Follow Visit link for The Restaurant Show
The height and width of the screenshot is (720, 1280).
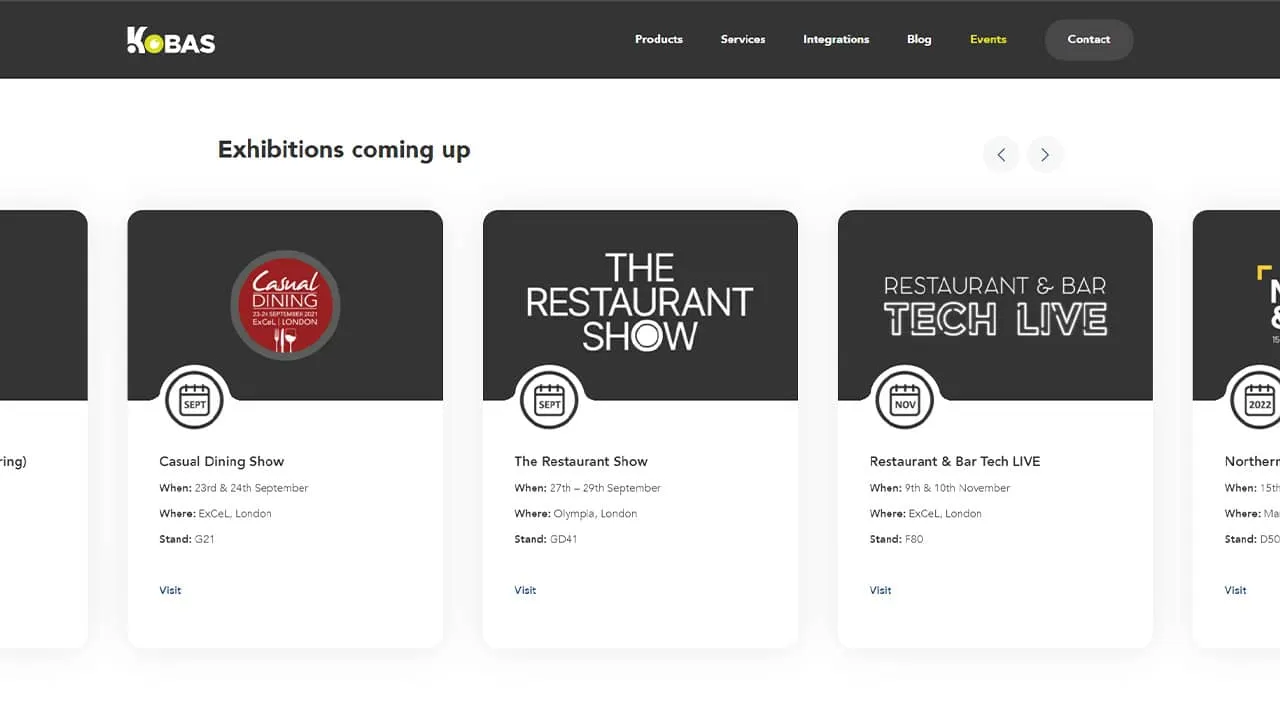[525, 590]
